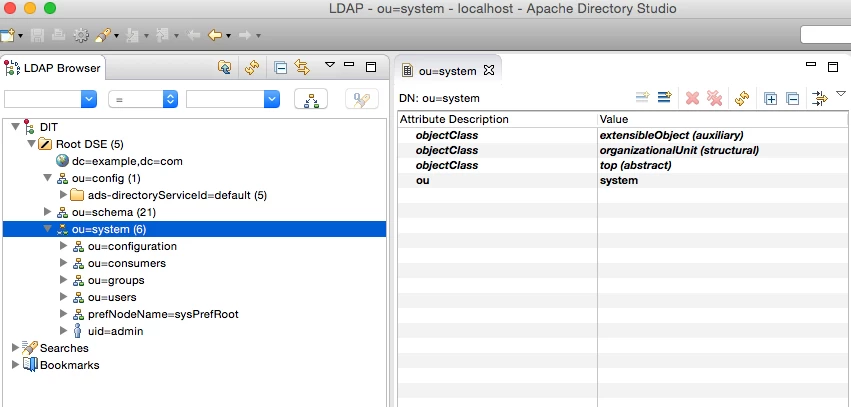The image size is (851, 407).
Task: Open the Back history dropdown arrow
Action: tap(228, 36)
